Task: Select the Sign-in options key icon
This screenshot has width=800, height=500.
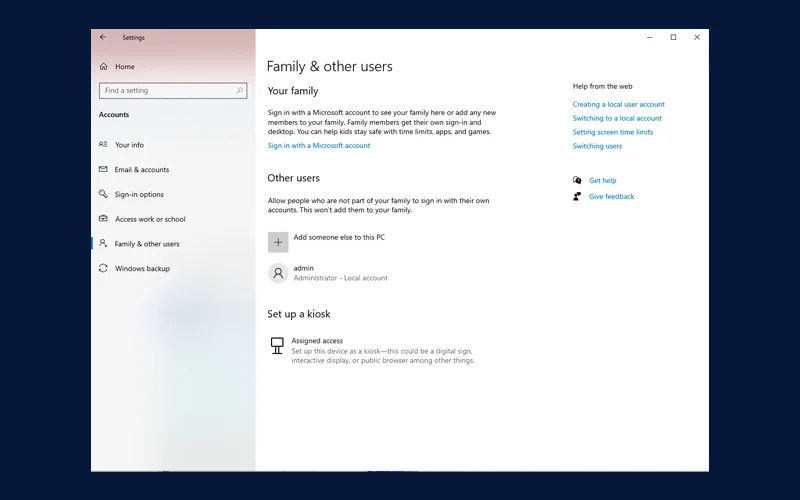Action: 103,194
